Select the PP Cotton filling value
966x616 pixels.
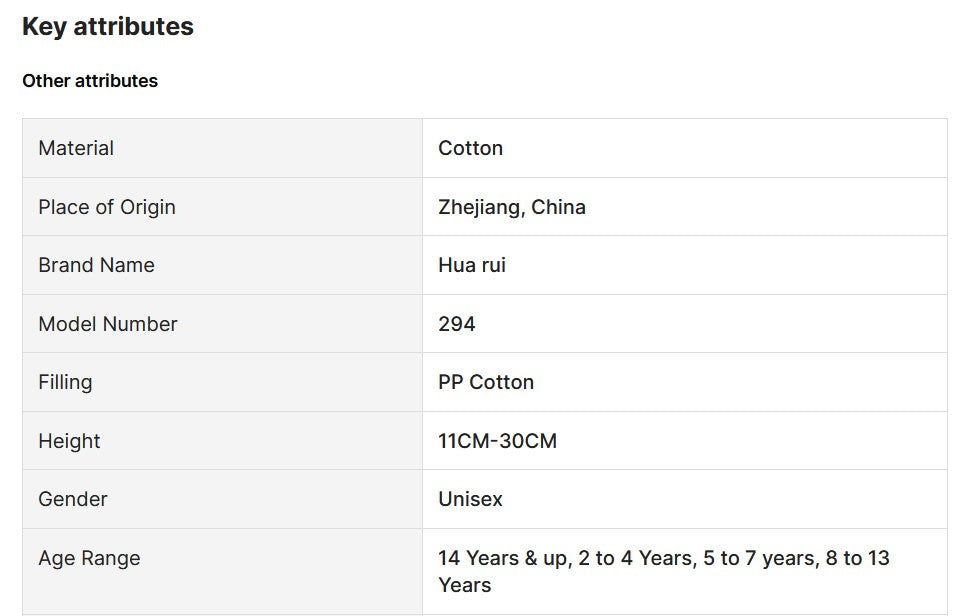pos(486,382)
